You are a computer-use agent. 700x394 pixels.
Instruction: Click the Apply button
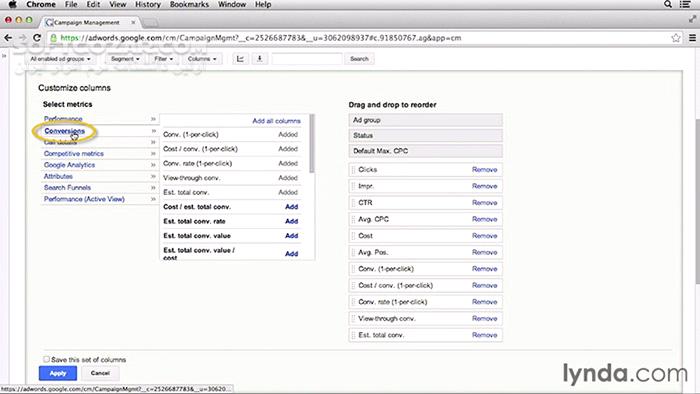tap(58, 373)
